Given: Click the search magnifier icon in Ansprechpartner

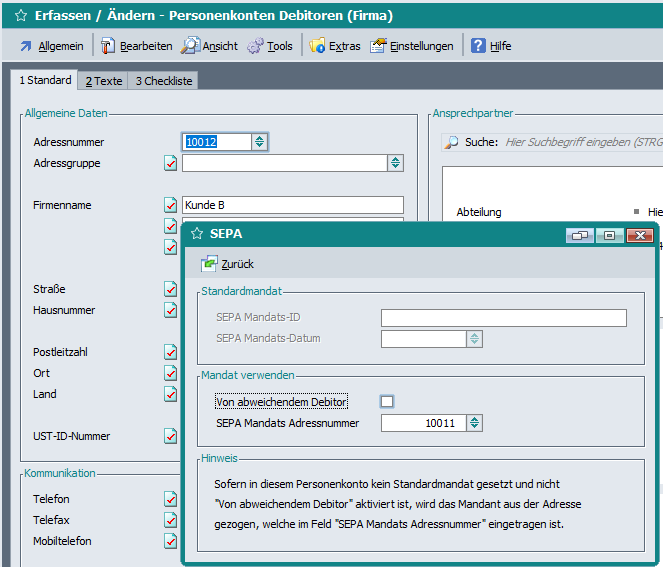Looking at the screenshot, I should 452,143.
